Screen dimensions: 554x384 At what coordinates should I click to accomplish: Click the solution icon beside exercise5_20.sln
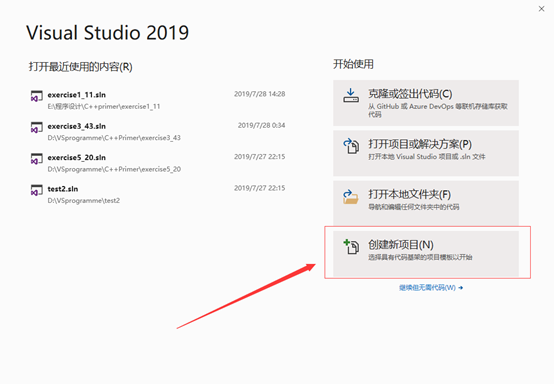click(x=37, y=159)
